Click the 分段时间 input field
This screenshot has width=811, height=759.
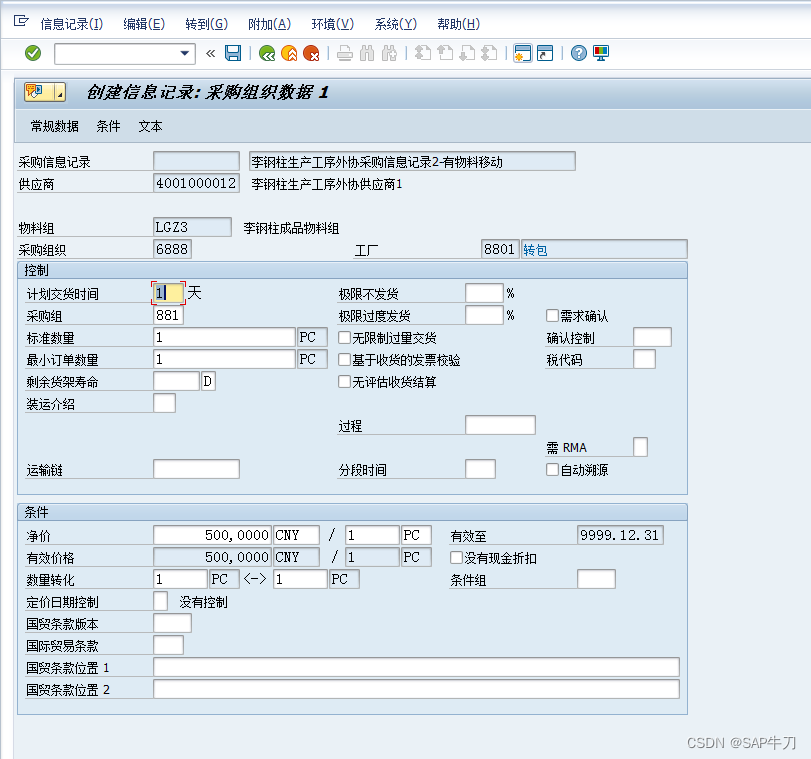(480, 469)
